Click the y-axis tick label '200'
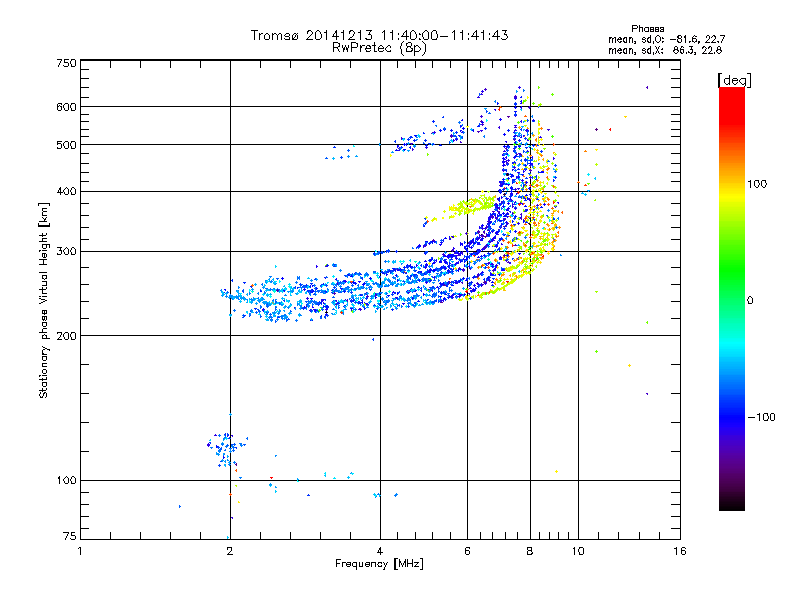Screen dimensions: 800x600 (x=66, y=336)
